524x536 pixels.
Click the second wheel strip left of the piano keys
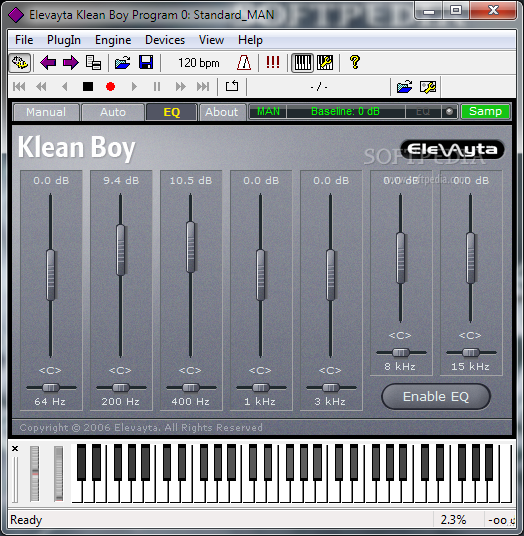pos(58,473)
